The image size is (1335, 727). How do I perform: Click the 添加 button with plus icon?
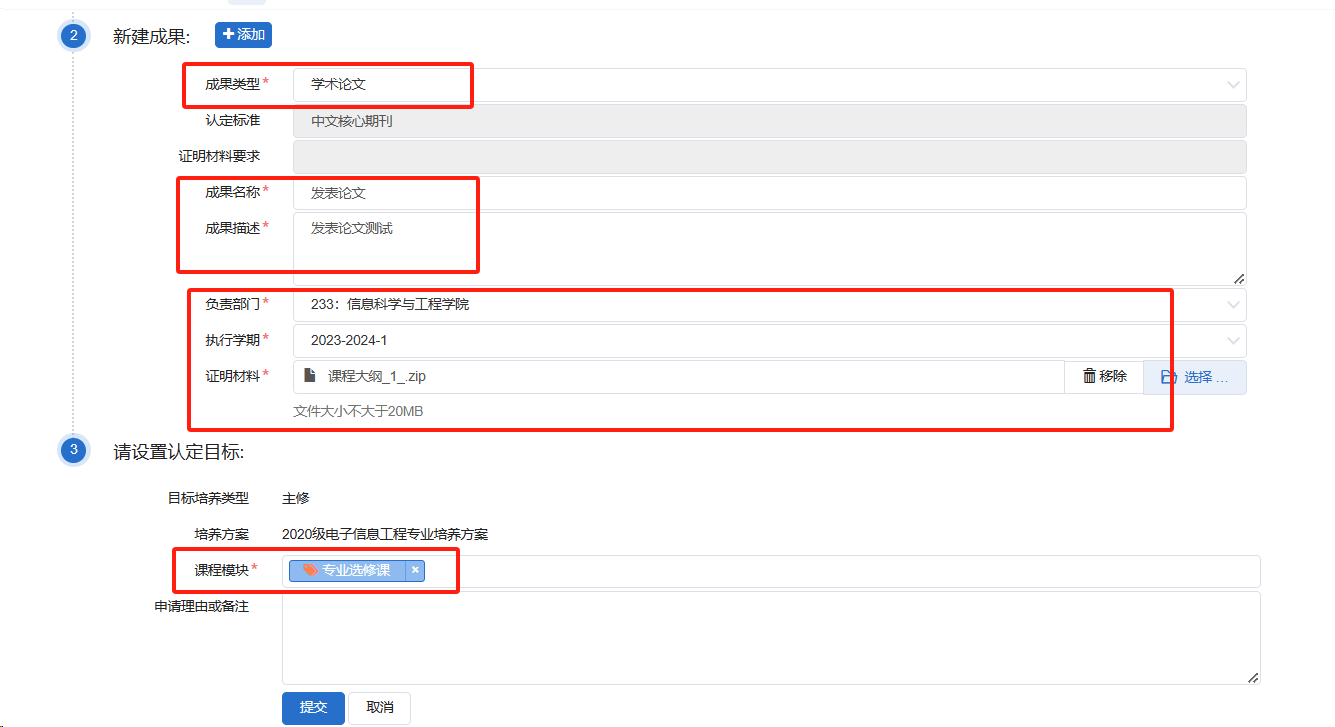point(243,35)
